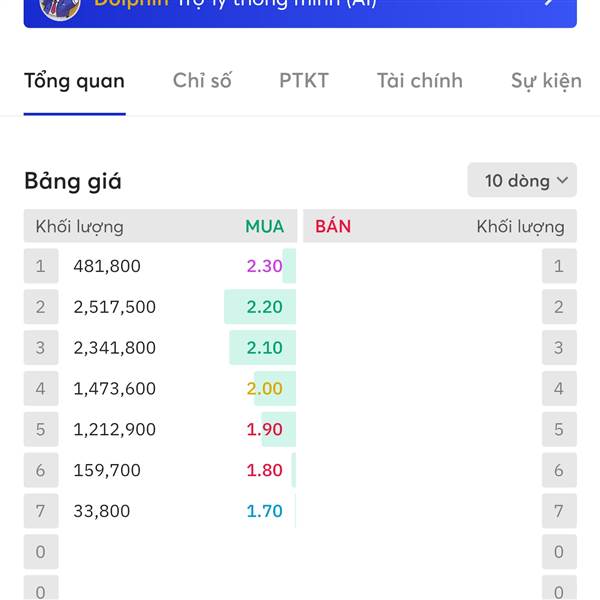
Task: Select the Tài chính tab
Action: [420, 81]
